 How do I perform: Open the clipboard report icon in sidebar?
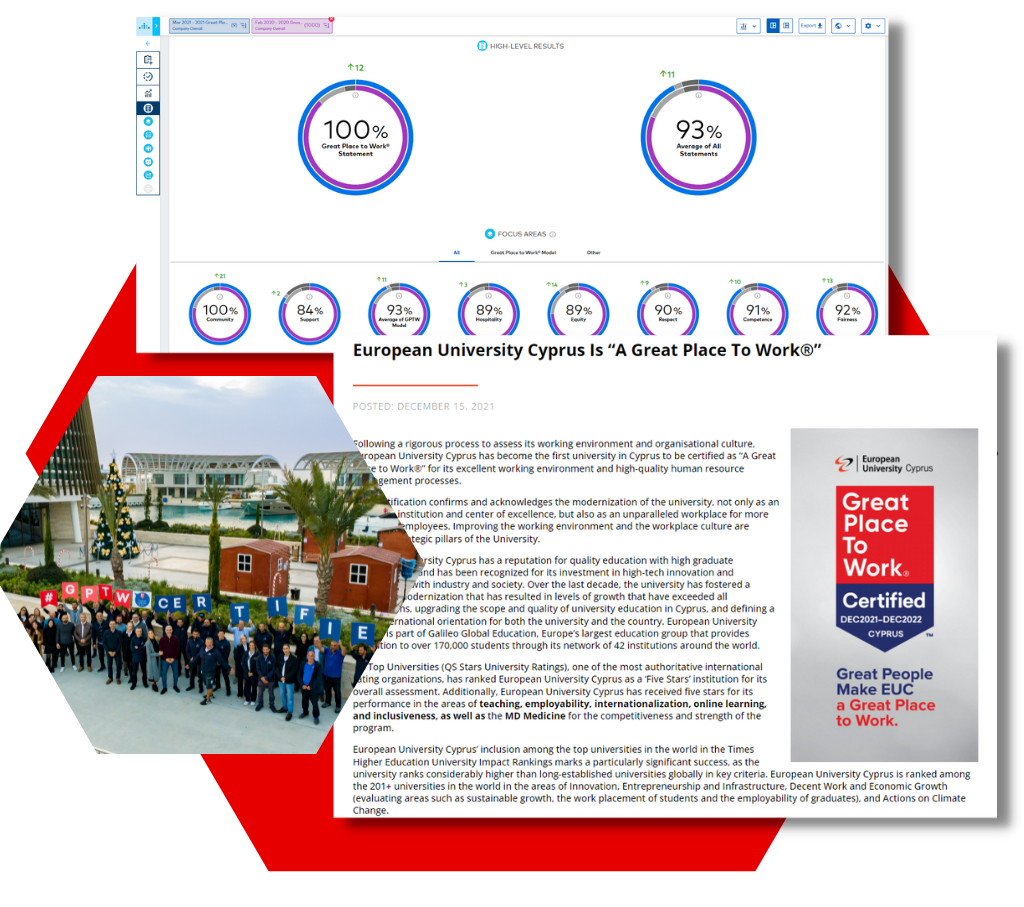tap(148, 60)
